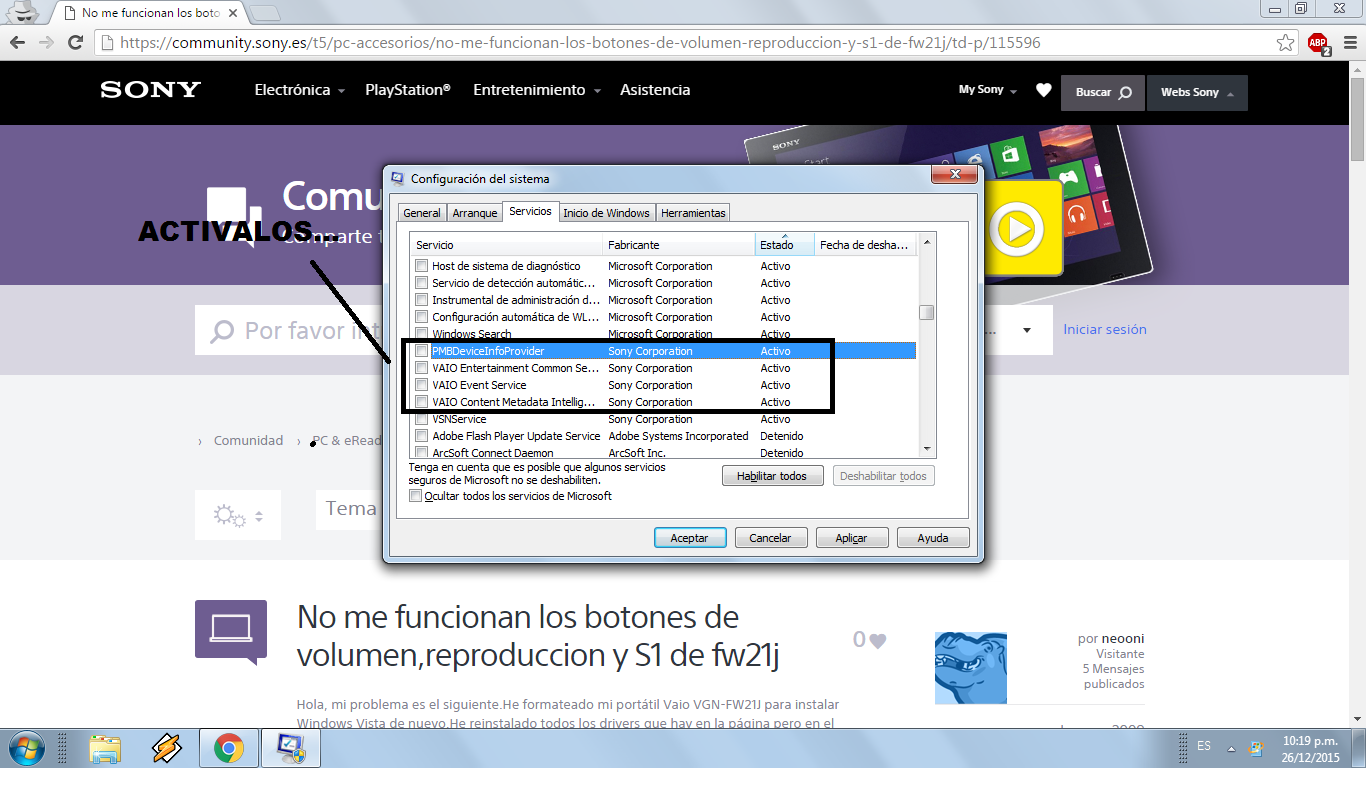The width and height of the screenshot is (1366, 800).
Task: Show hidden tray icons arrow
Action: tap(1231, 748)
